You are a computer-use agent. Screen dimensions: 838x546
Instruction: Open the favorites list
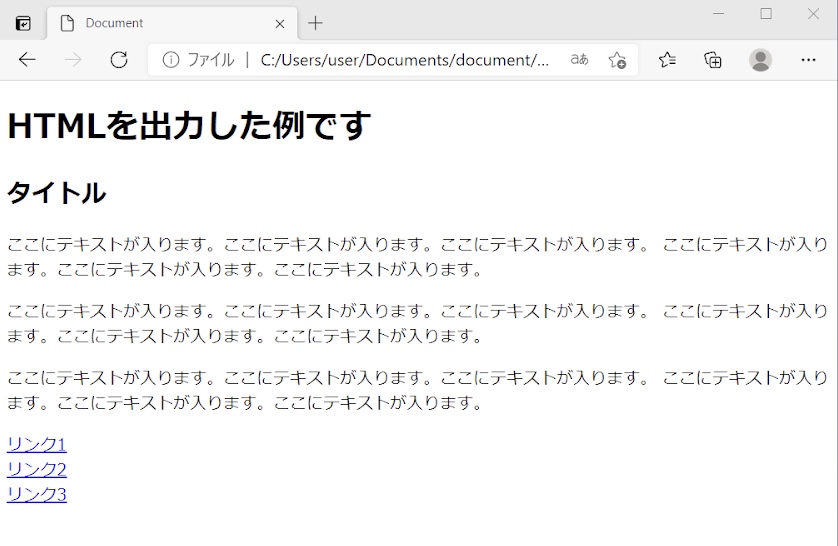[667, 60]
